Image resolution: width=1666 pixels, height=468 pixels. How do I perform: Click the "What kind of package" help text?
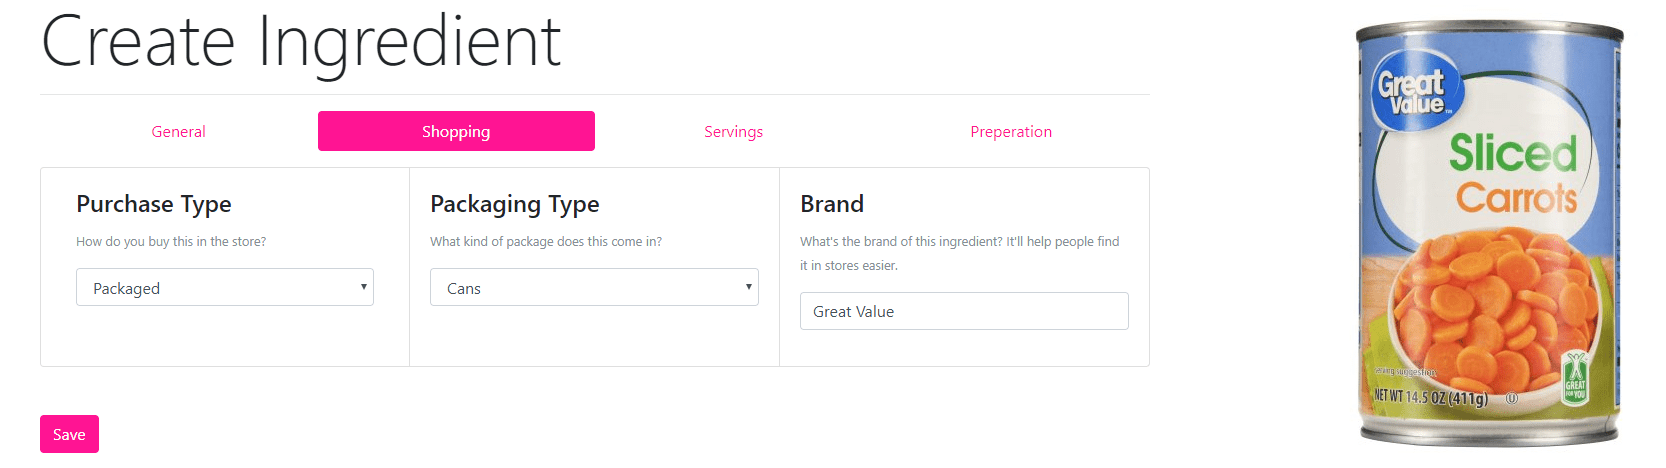pos(546,242)
